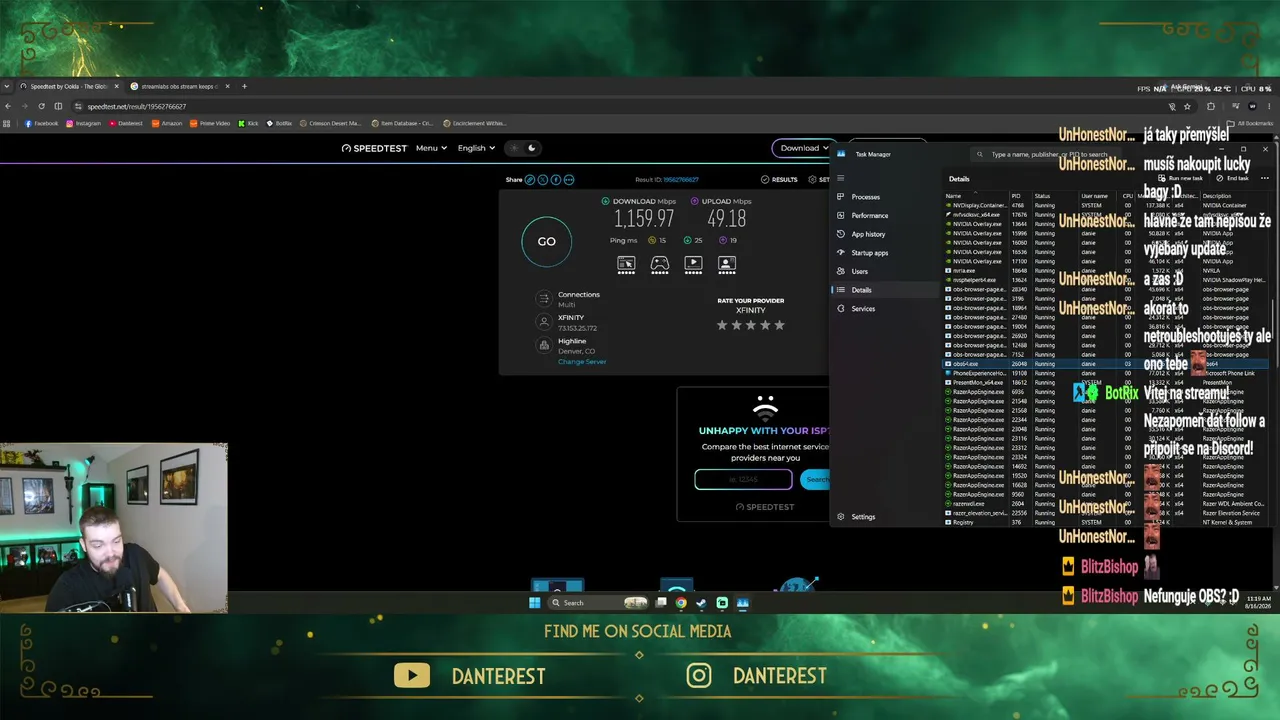
Task: Copy the result link via the Share link icon
Action: pos(530,180)
